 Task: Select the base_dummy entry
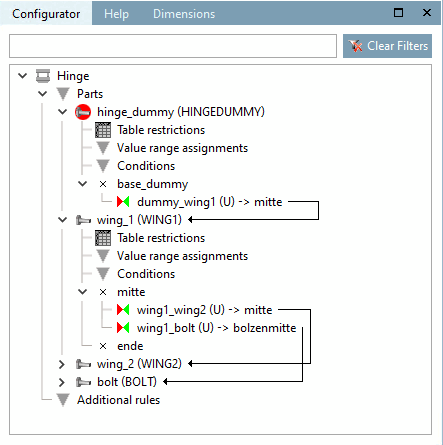coord(153,184)
